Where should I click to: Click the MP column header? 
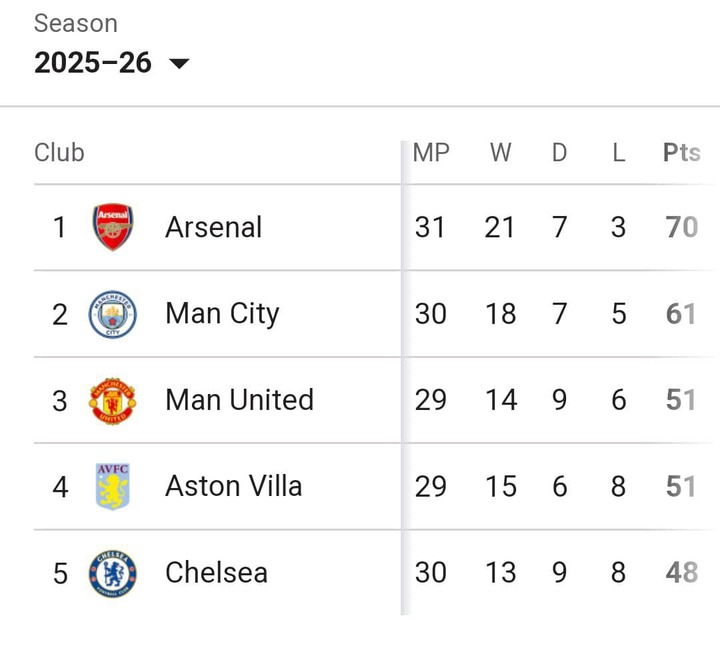(x=431, y=153)
